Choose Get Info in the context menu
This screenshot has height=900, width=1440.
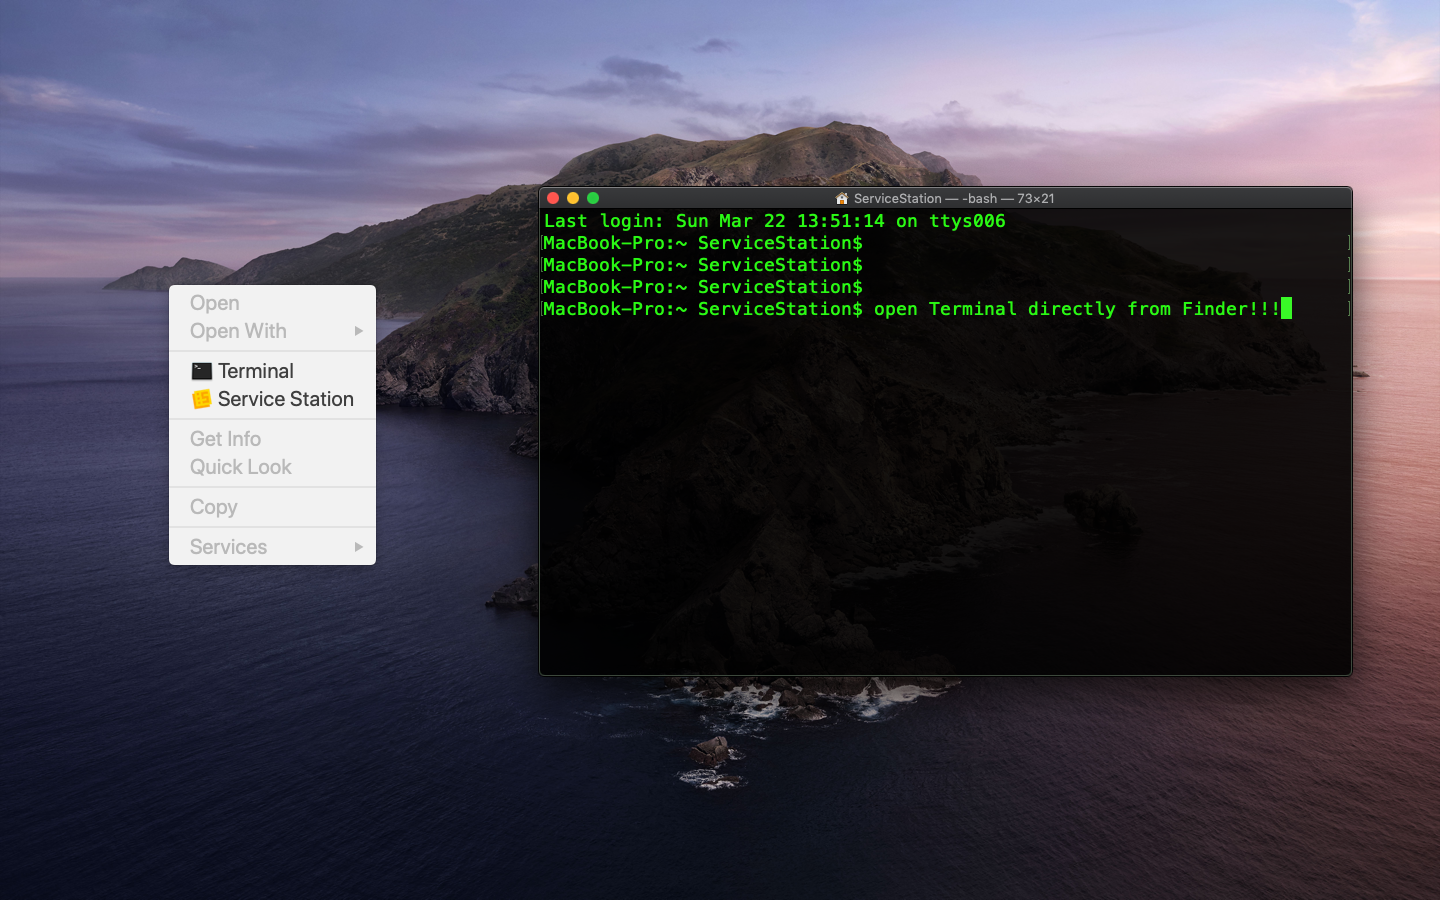click(x=226, y=439)
